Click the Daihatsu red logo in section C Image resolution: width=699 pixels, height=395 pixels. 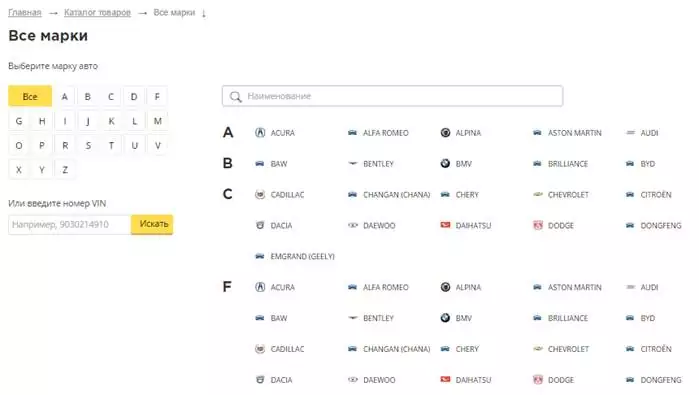point(445,225)
